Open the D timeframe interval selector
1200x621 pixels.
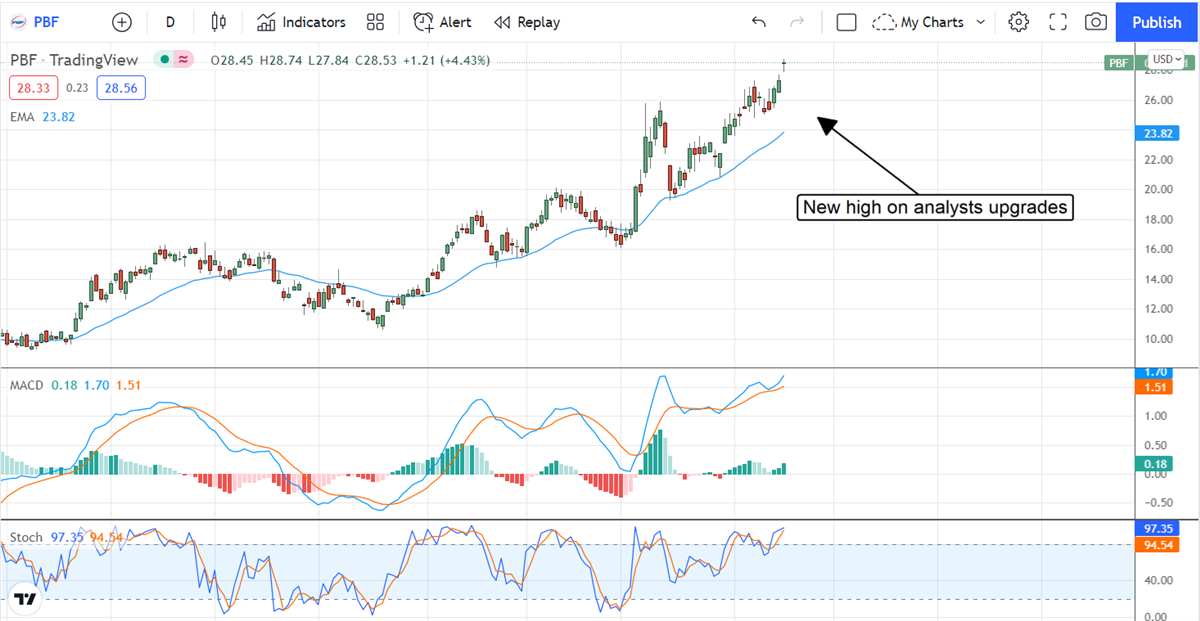point(170,22)
